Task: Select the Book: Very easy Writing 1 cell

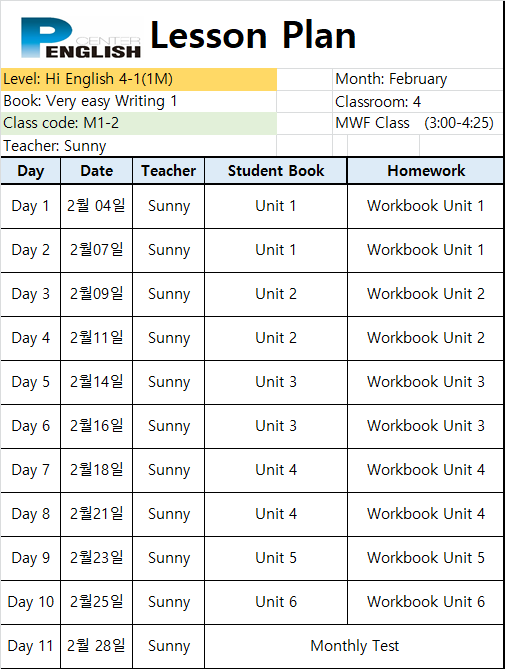Action: (x=139, y=102)
